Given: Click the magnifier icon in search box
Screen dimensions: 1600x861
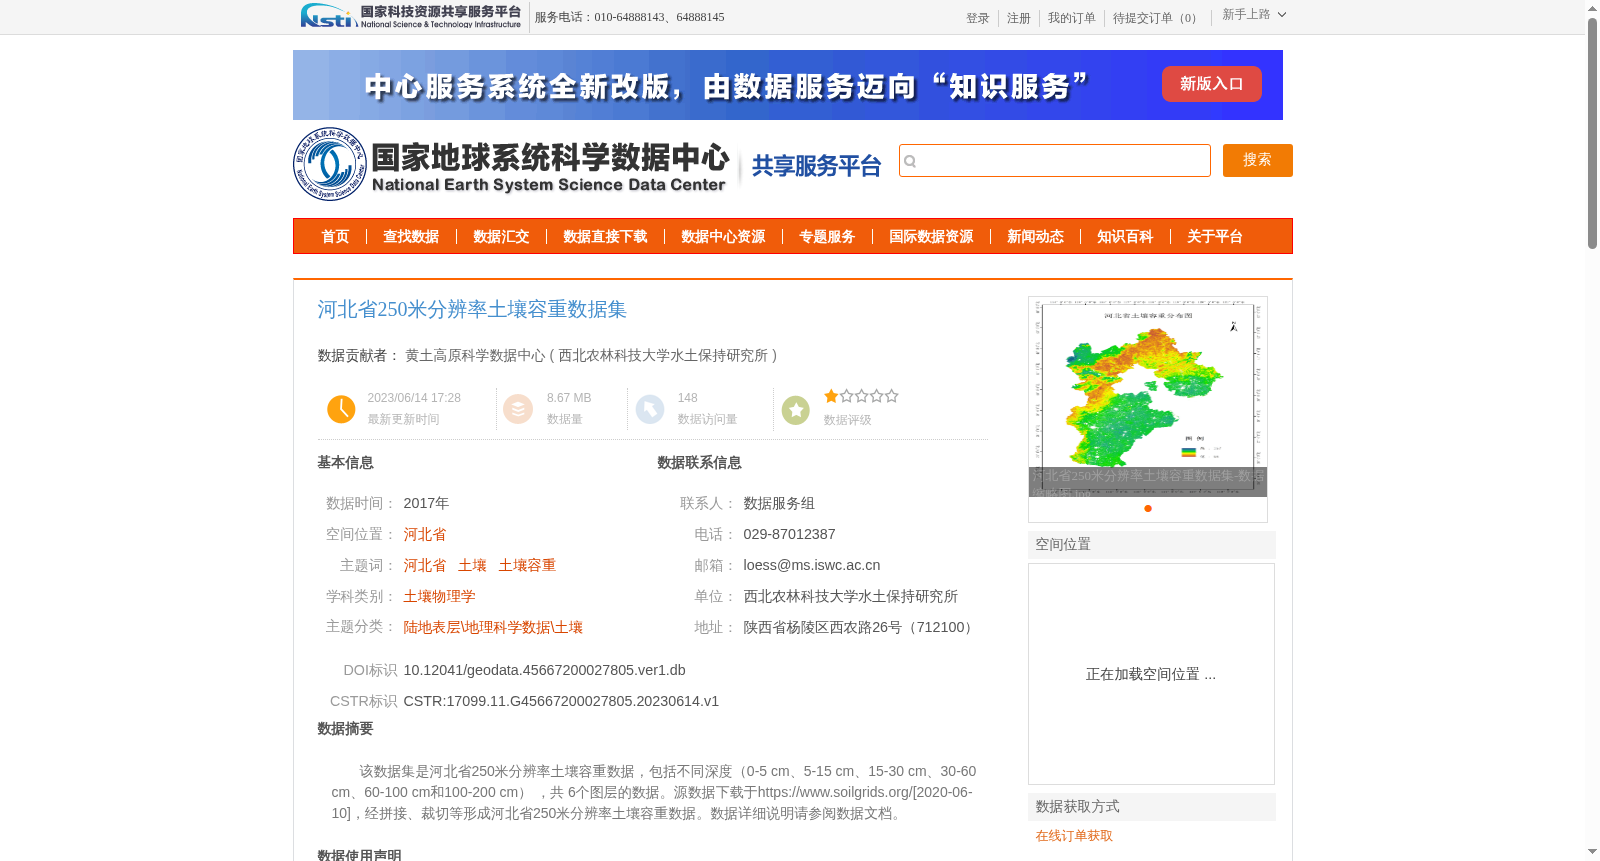Looking at the screenshot, I should [x=910, y=161].
